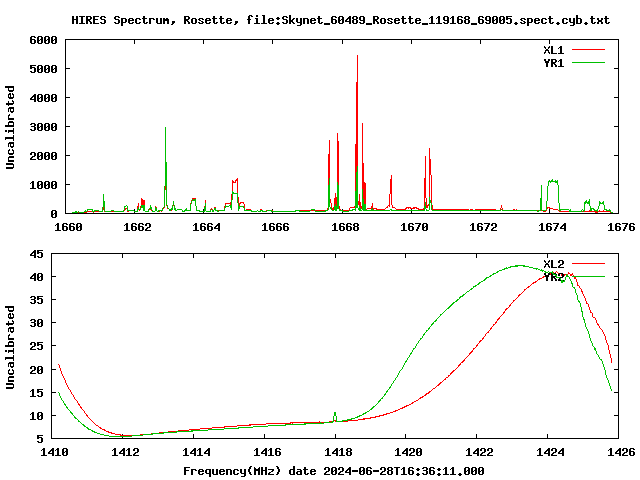640x480 pixels.
Task: Click the 1660 x-axis tick label
Action: tap(68, 227)
